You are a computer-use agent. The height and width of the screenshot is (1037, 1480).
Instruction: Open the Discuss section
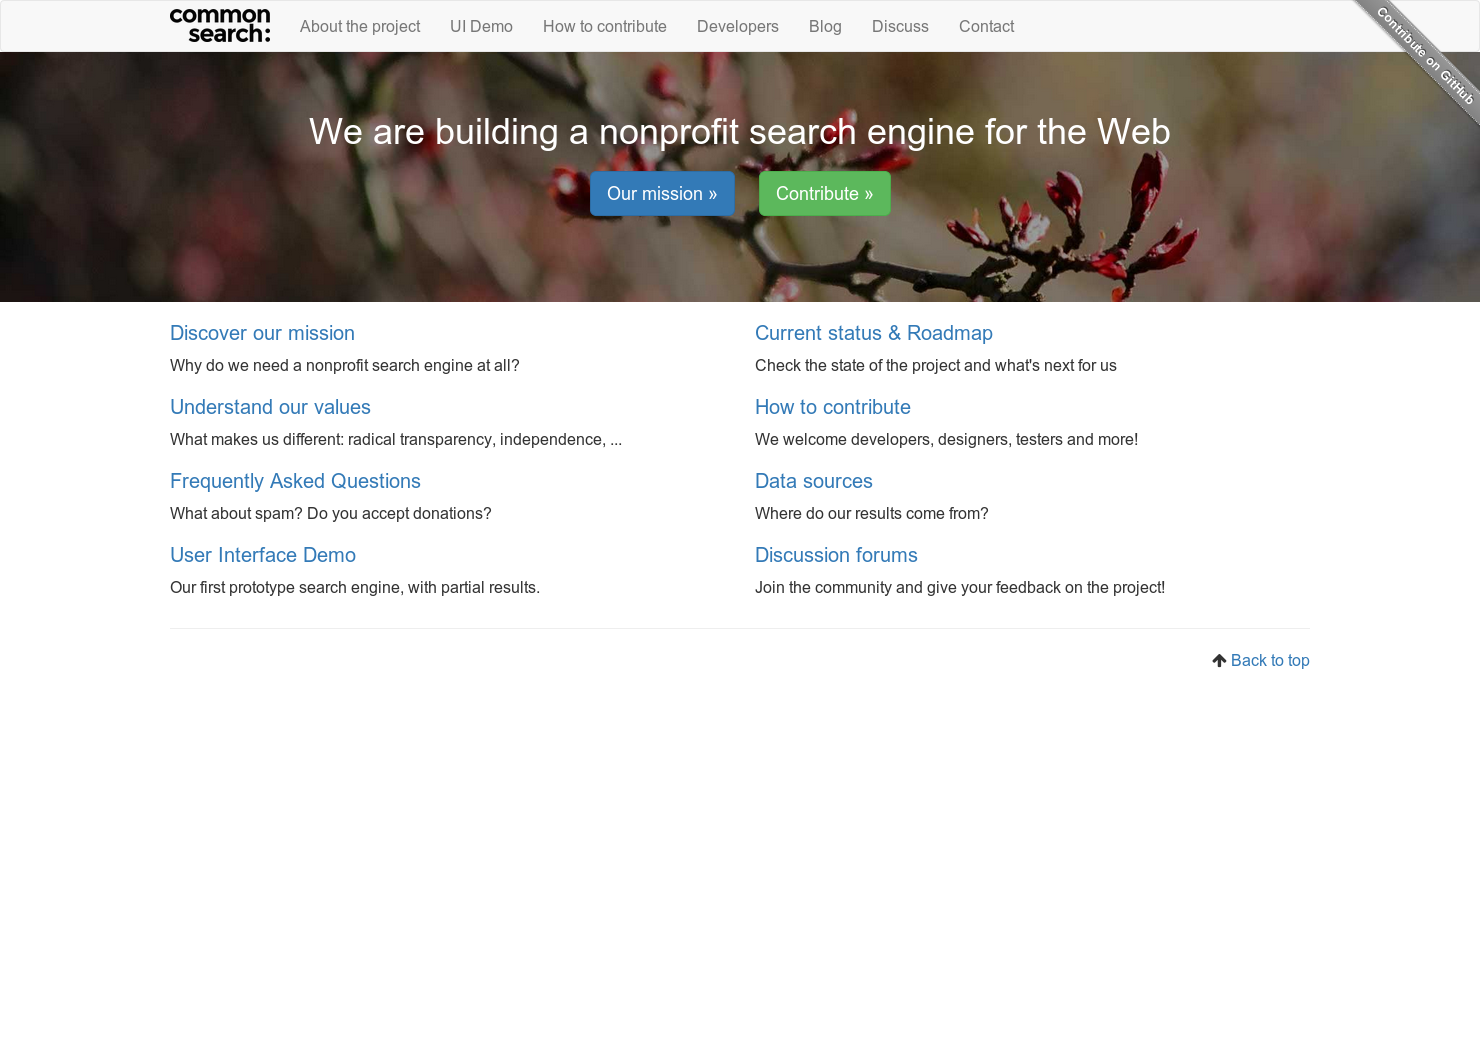[900, 26]
